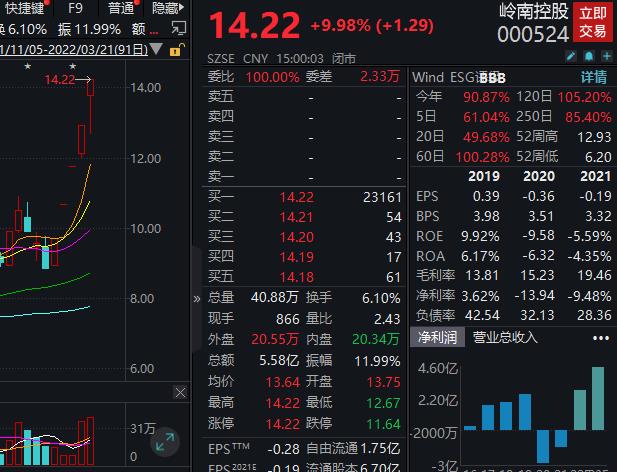Click the 120日 return 105.20%
Image resolution: width=617 pixels, height=472 pixels.
click(x=584, y=97)
